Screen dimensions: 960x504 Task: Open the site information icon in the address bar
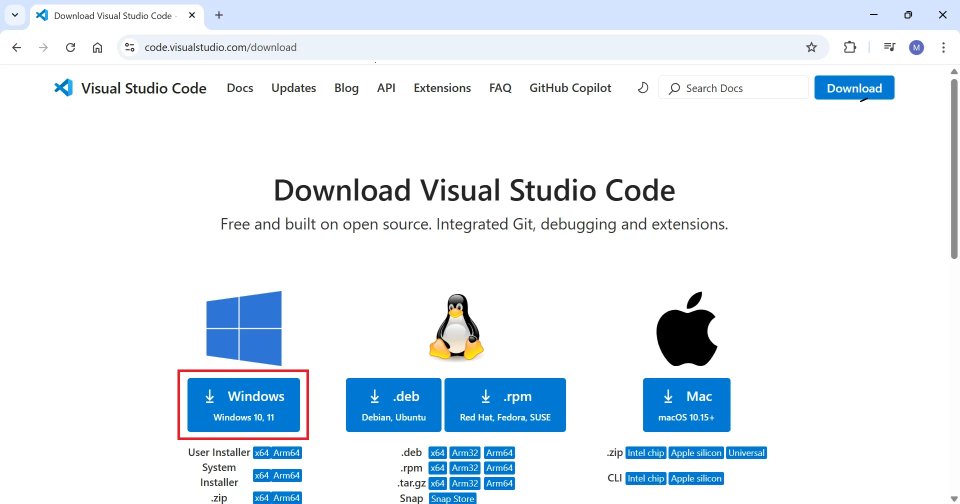pos(129,47)
